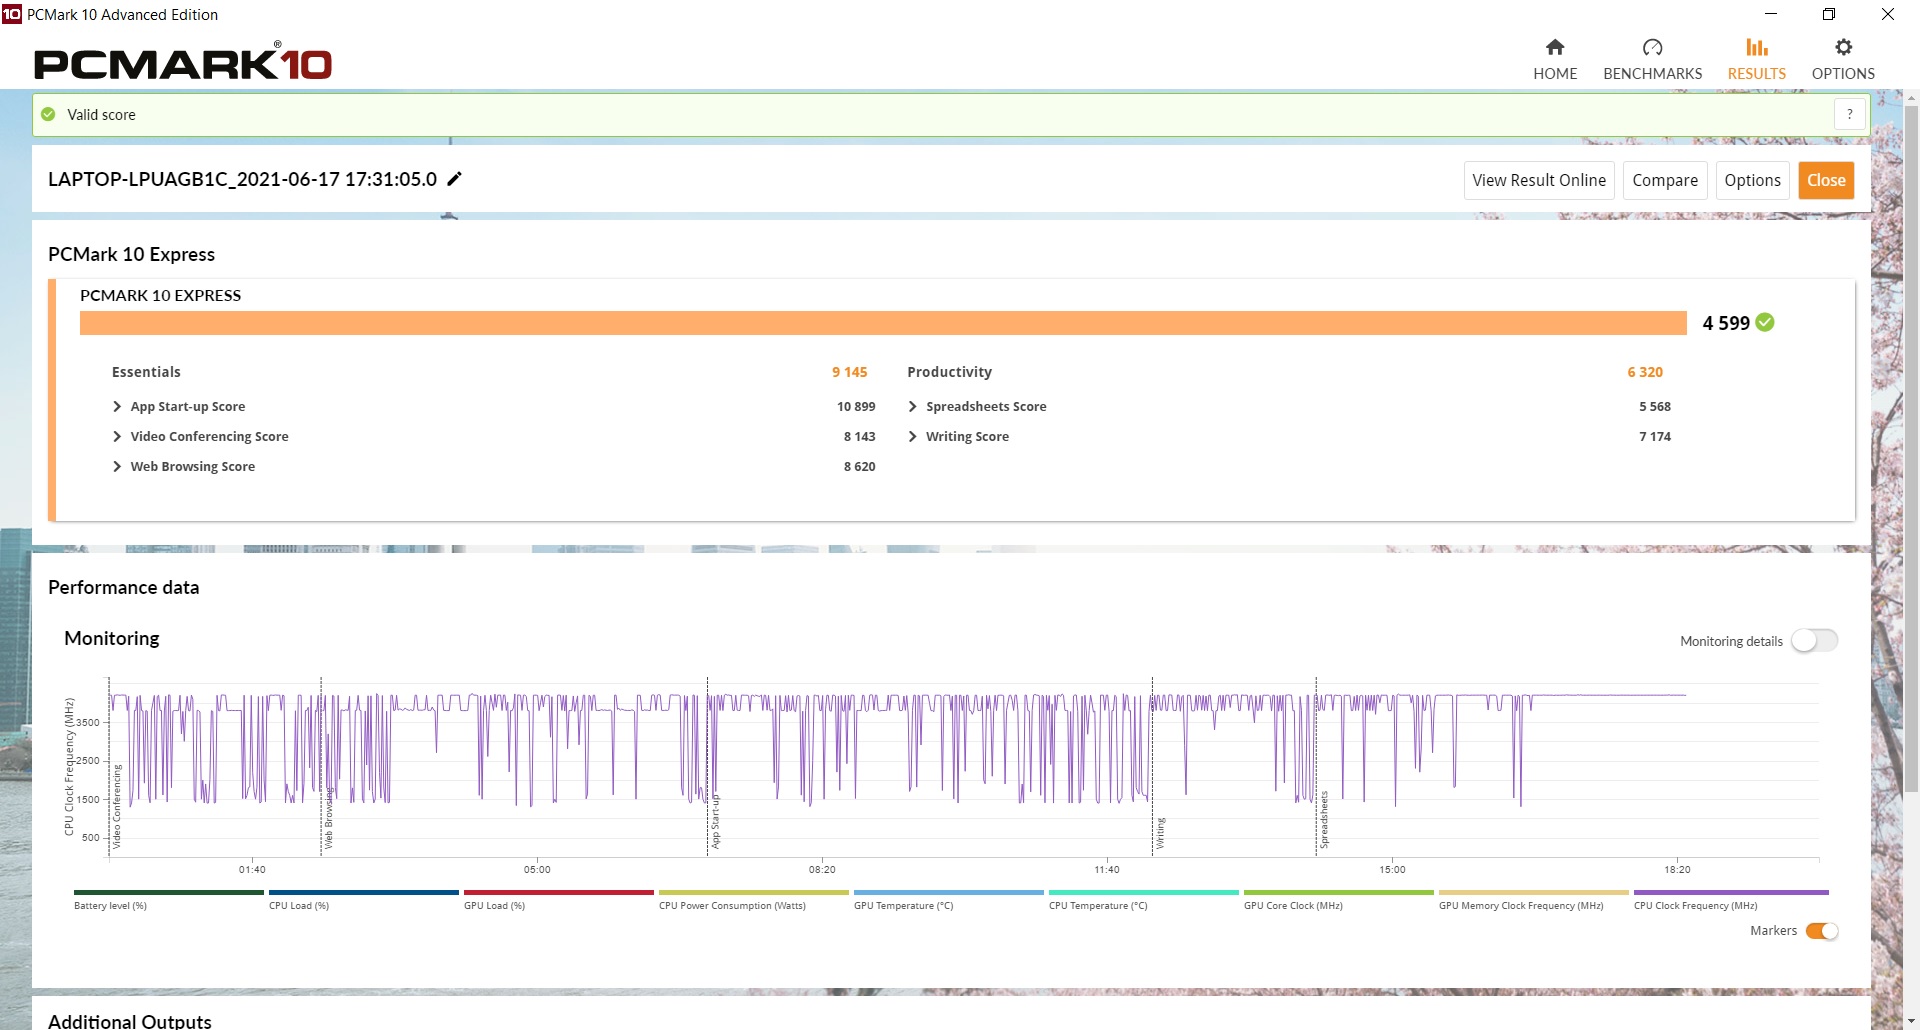1920x1030 pixels.
Task: Expand the App Start-up Score row
Action: [117, 406]
